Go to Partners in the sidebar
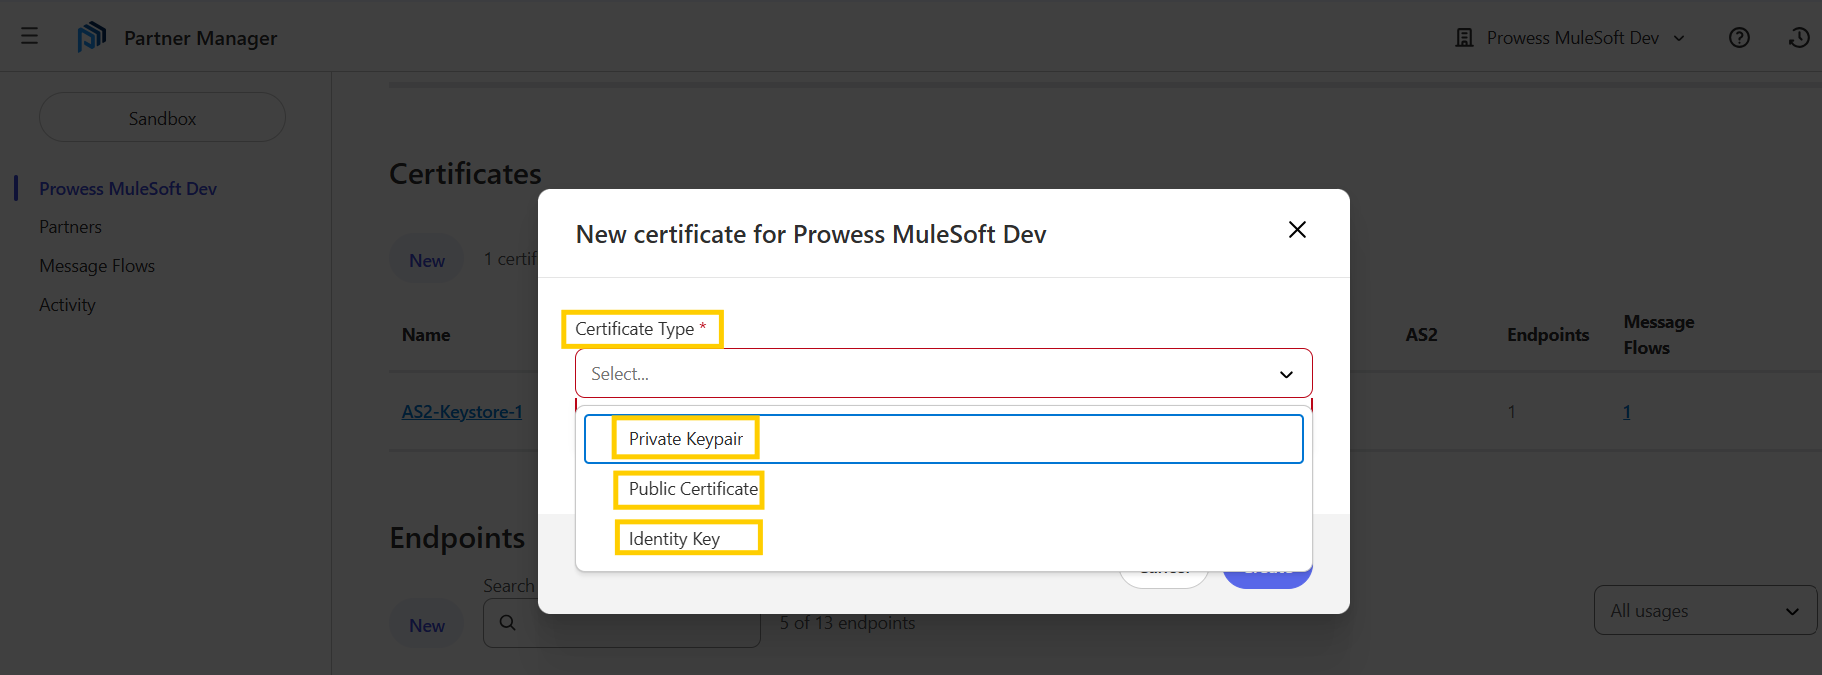Screen dimensions: 1822x675 (70, 227)
